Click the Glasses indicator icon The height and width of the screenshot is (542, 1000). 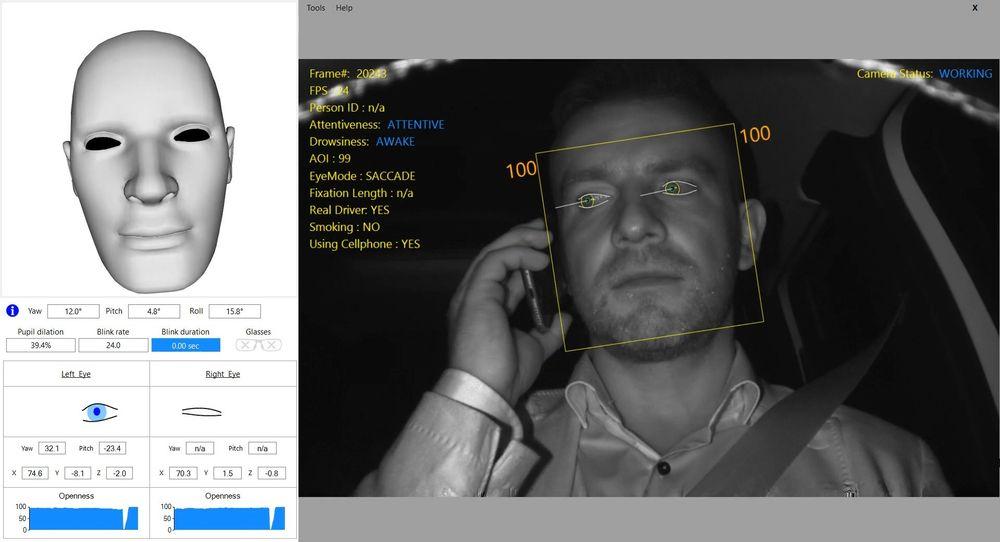click(258, 345)
